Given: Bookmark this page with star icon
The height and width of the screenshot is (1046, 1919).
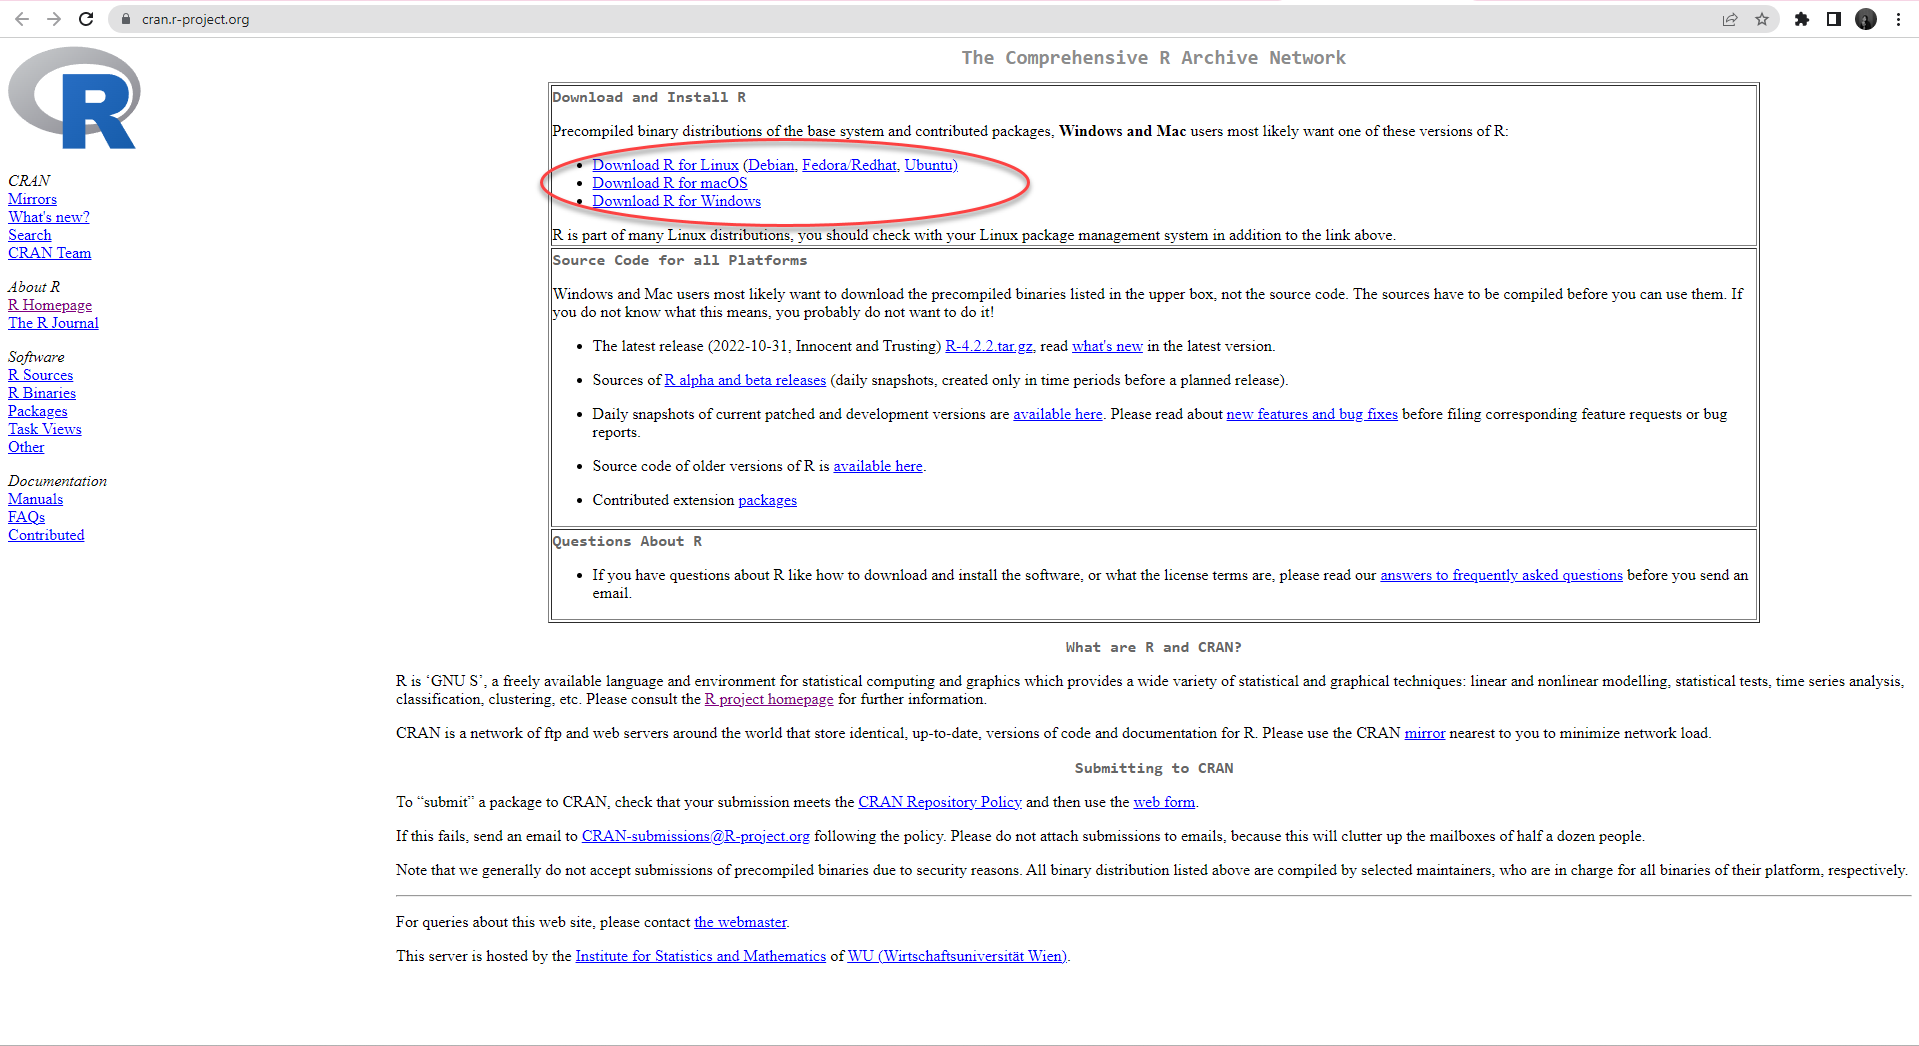Looking at the screenshot, I should (x=1761, y=19).
